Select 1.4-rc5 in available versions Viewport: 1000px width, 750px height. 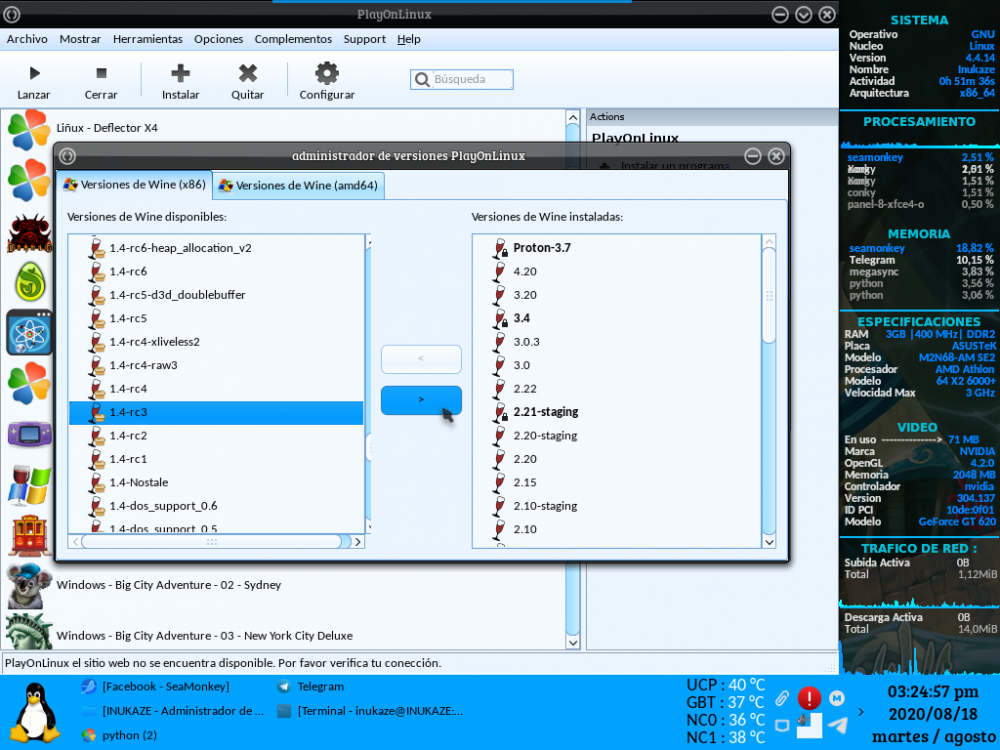(x=128, y=318)
